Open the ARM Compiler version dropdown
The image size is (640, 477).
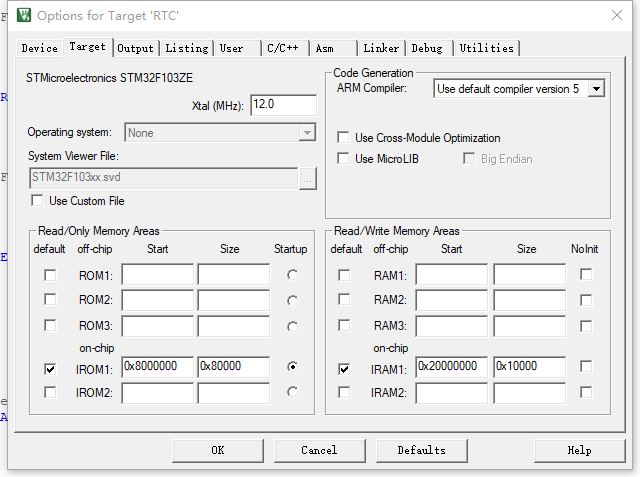pos(519,89)
